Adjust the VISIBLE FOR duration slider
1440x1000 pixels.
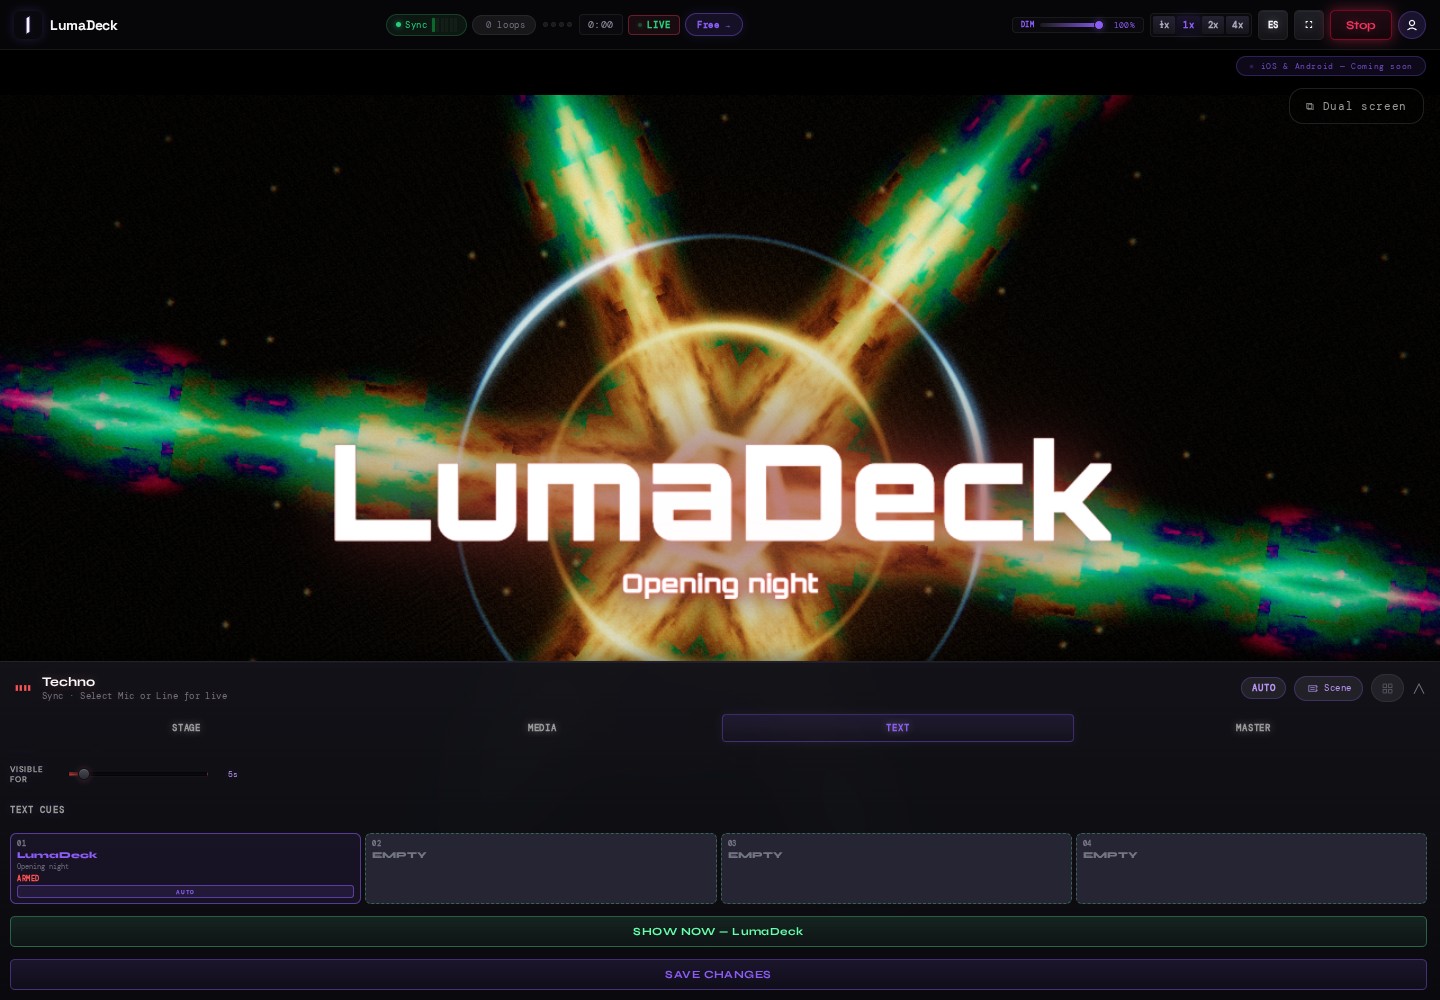138,774
